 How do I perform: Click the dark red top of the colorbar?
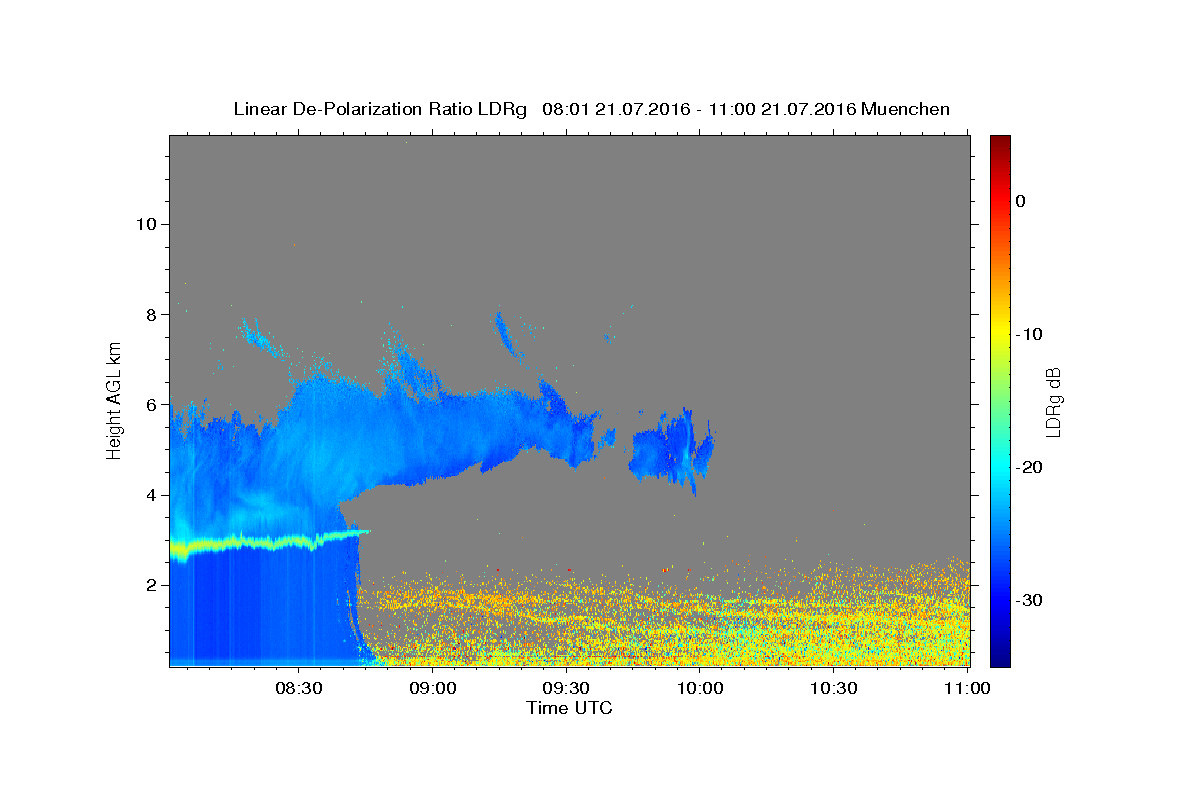pyautogui.click(x=1000, y=145)
